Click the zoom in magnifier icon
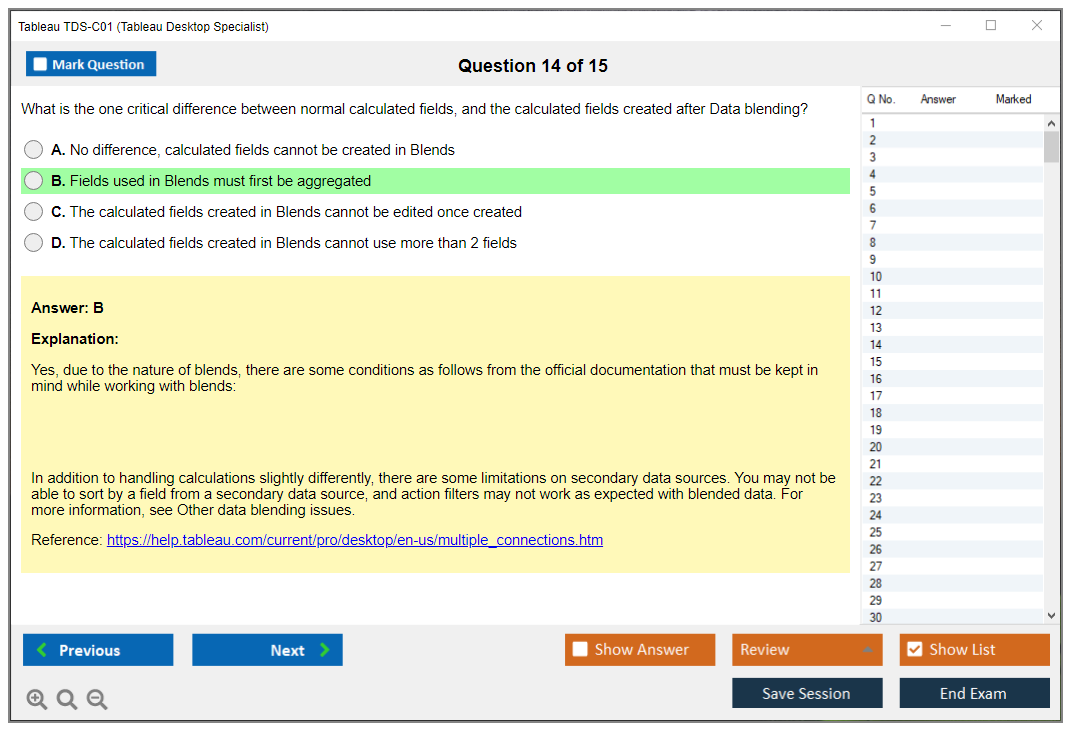This screenshot has width=1075, height=735. [x=37, y=699]
